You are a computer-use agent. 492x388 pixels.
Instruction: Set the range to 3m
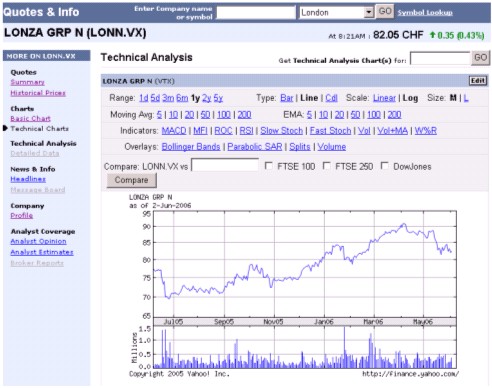click(x=168, y=98)
